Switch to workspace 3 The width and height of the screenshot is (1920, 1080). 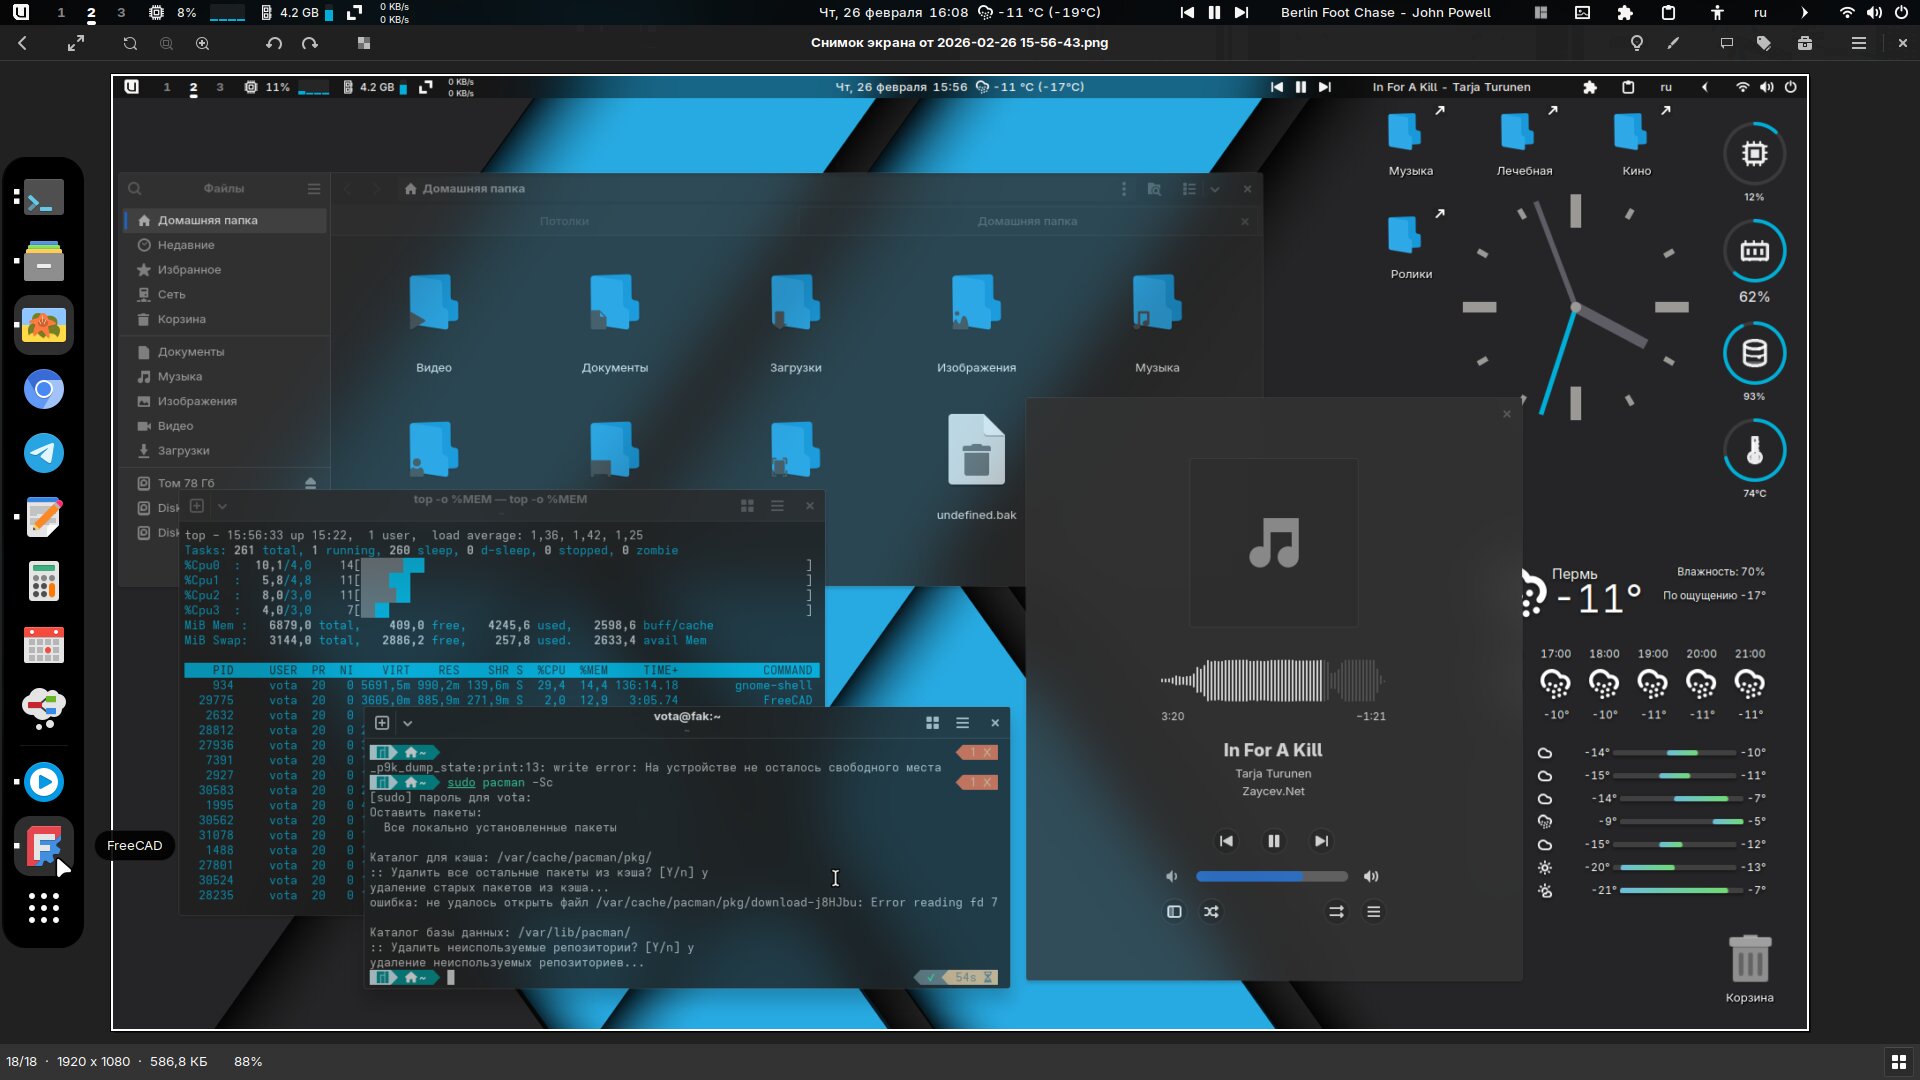121,13
